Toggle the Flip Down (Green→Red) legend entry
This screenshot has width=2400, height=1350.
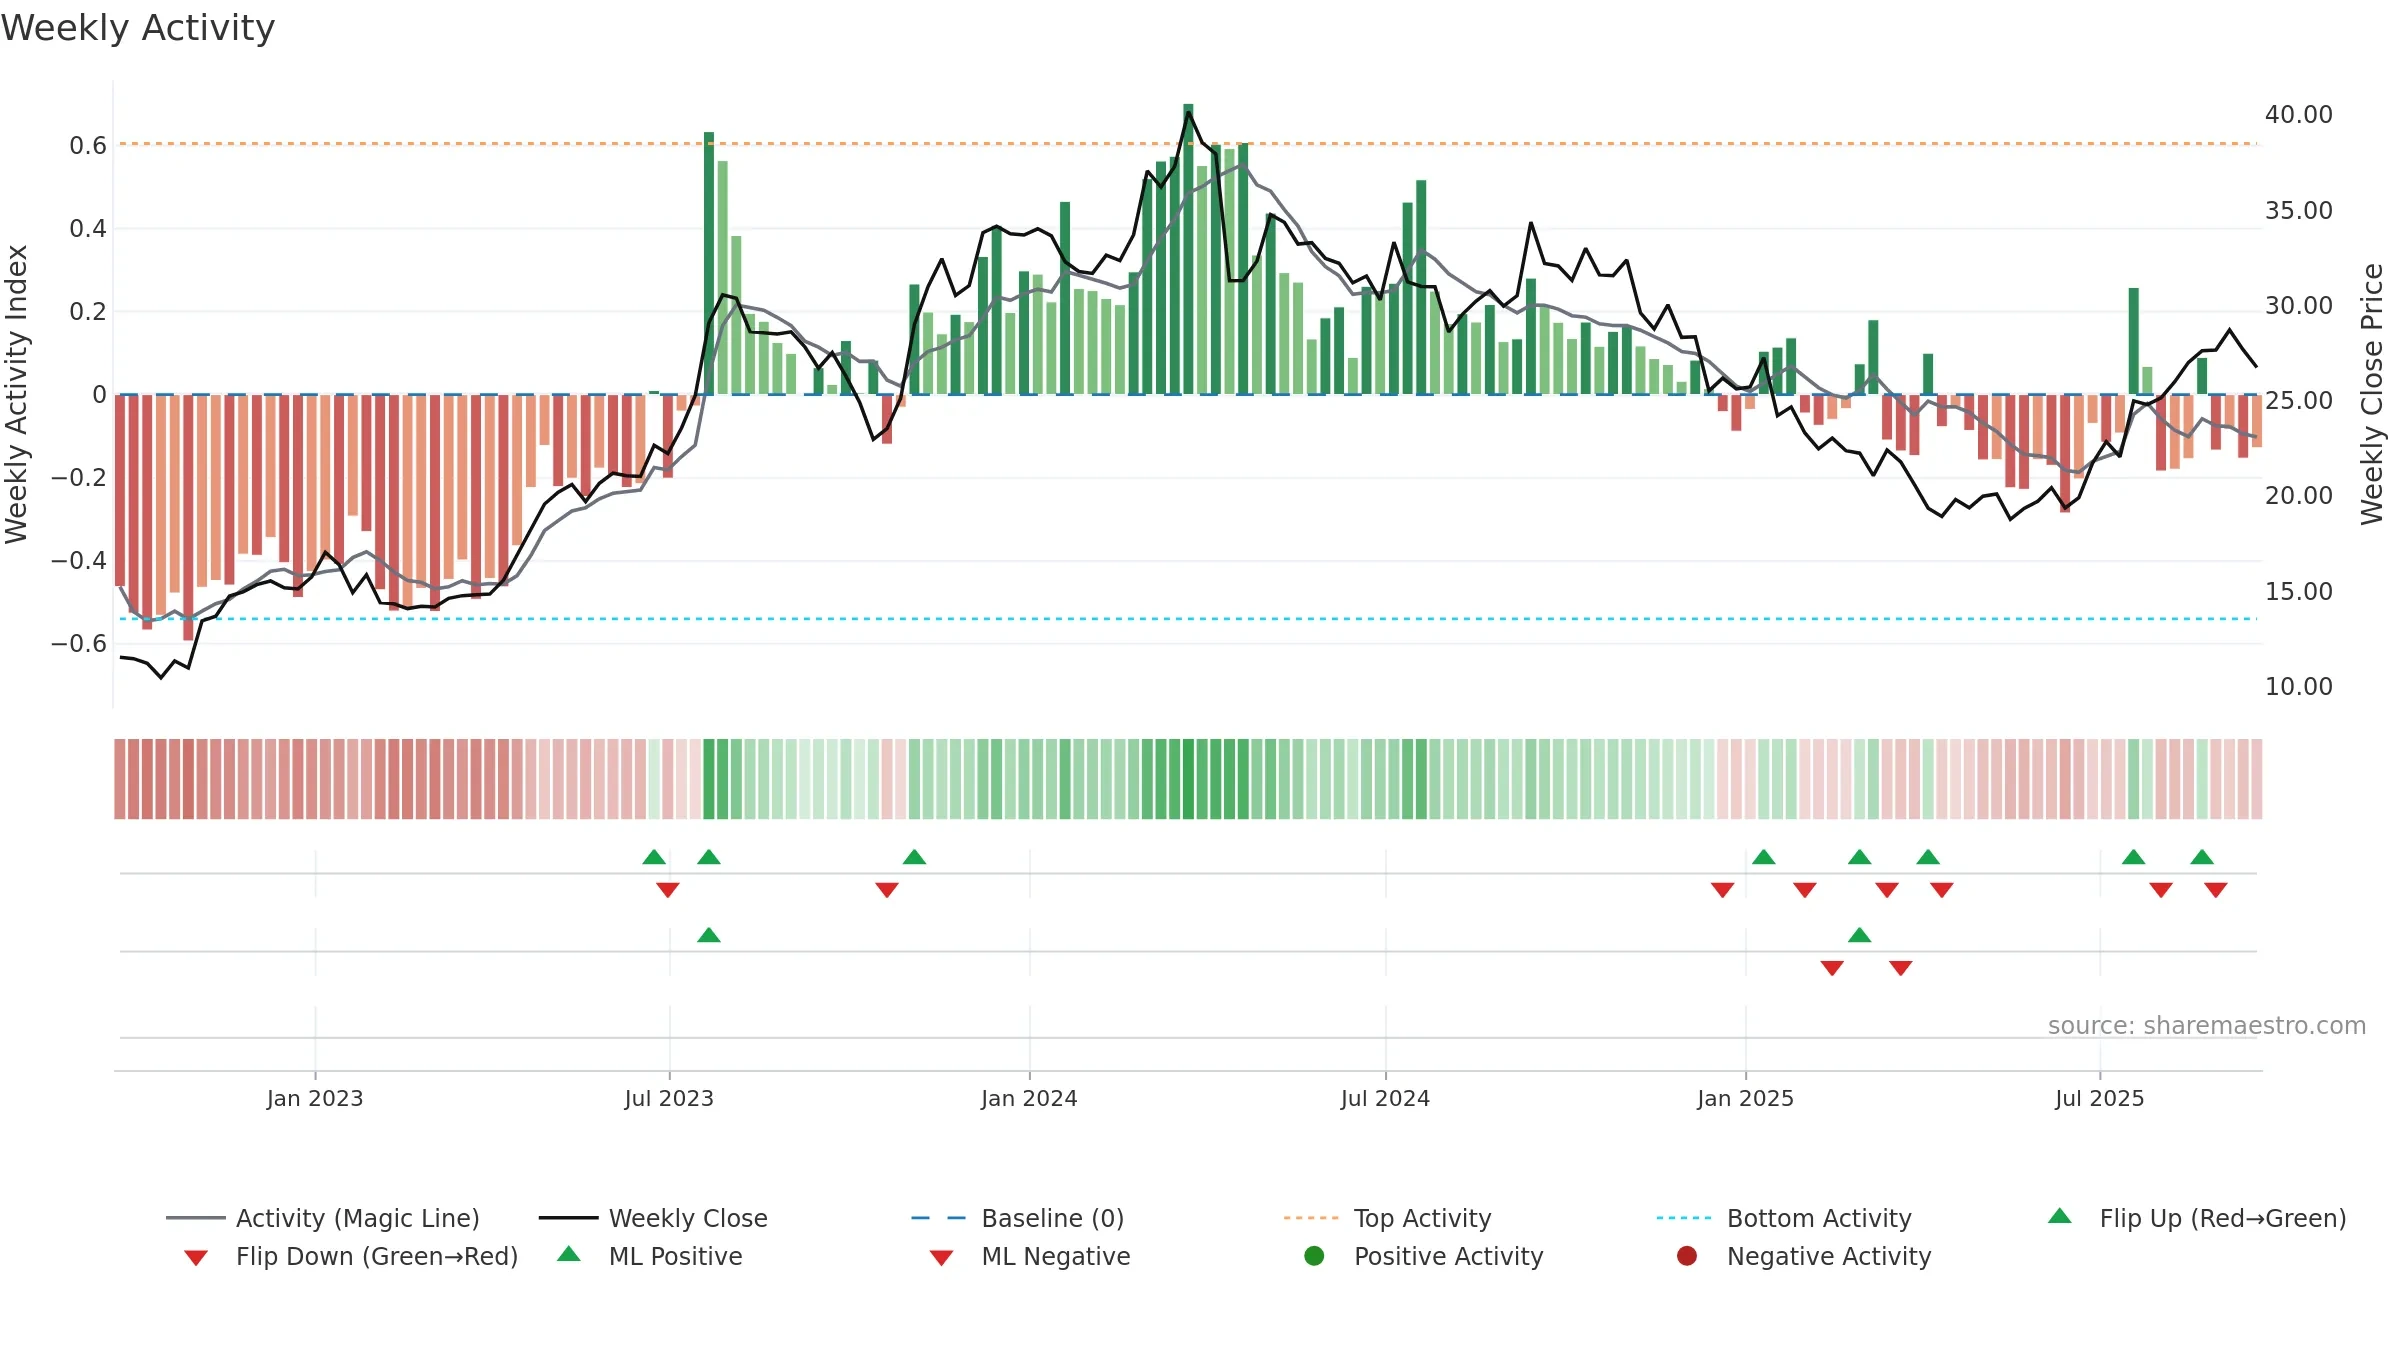350,1256
